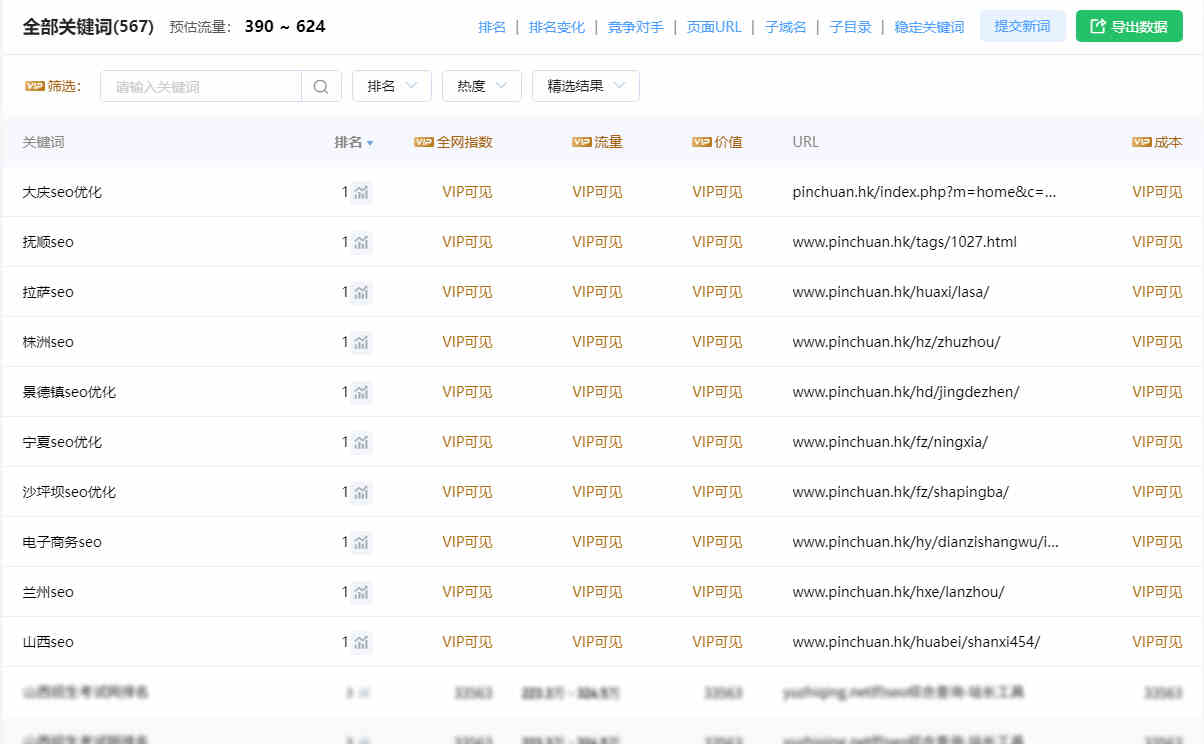View chart icon for 景德镇seo优化 row

click(x=361, y=392)
